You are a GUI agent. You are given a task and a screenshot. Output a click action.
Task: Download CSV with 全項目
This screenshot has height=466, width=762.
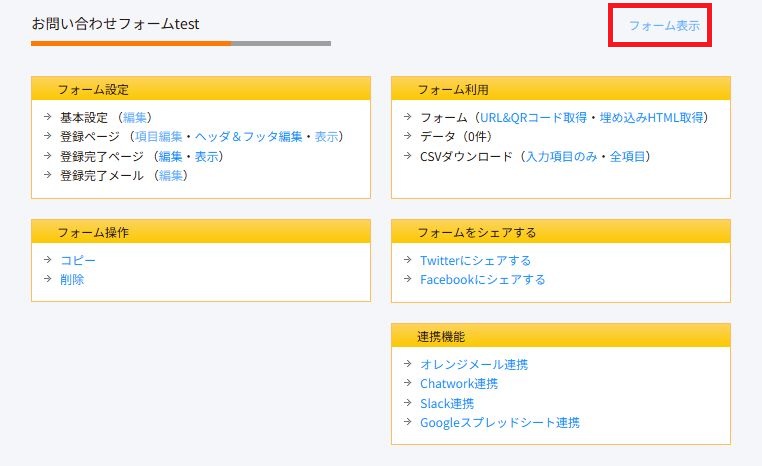(x=627, y=156)
